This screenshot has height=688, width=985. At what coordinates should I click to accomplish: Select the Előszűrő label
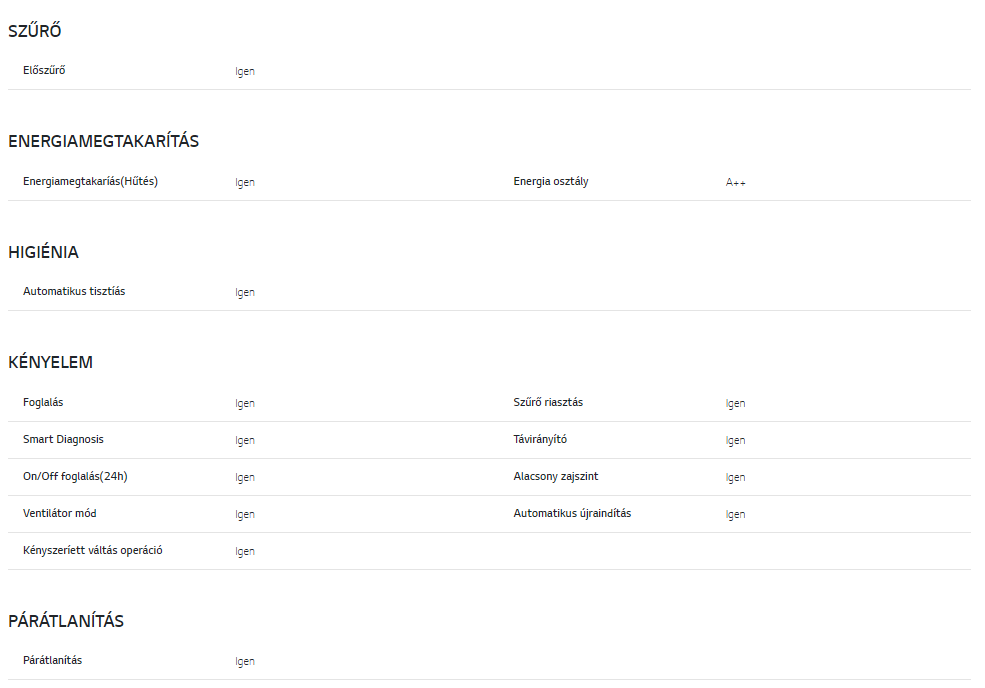pos(44,70)
